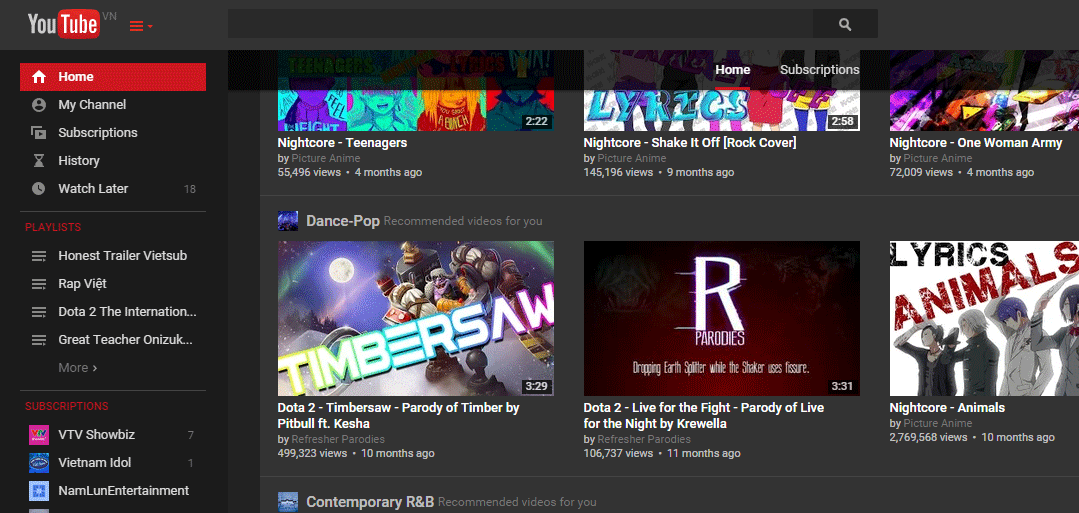The image size is (1079, 513).
Task: Click the NamLunEntertainment channel avatar
Action: [39, 491]
